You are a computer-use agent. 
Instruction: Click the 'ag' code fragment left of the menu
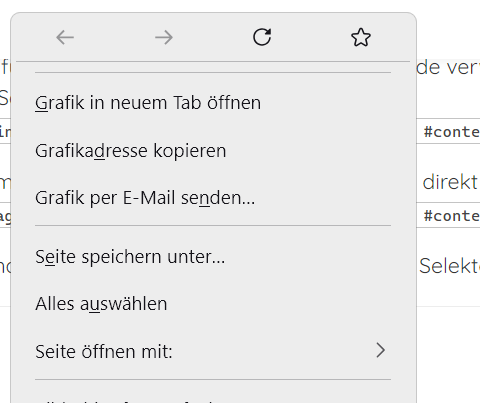click(x=5, y=217)
